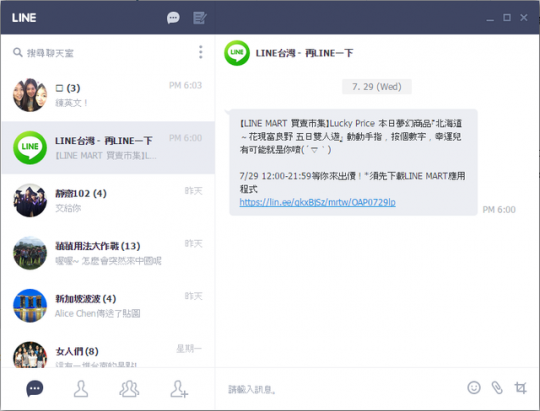Open the Groups tab icon
Screen dimensions: 540x411
click(x=129, y=389)
